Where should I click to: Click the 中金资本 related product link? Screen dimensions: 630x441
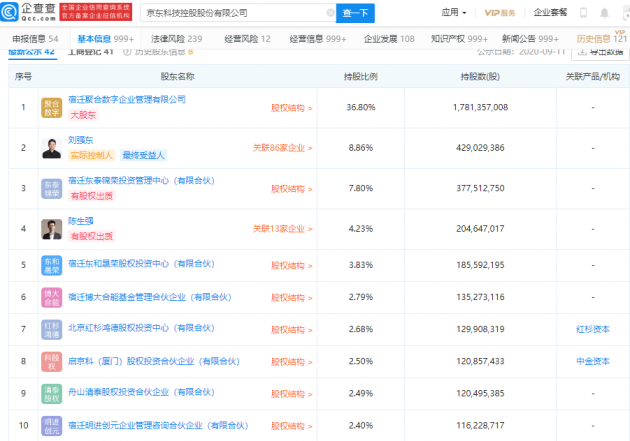tap(592, 361)
